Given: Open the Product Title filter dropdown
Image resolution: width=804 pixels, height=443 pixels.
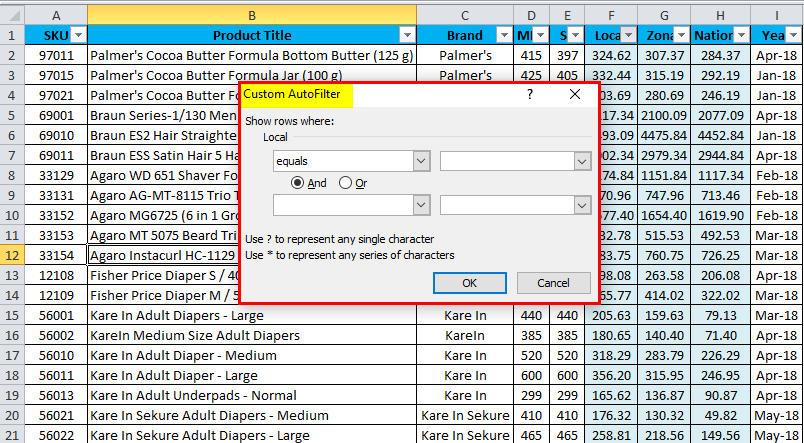Looking at the screenshot, I should (x=408, y=35).
